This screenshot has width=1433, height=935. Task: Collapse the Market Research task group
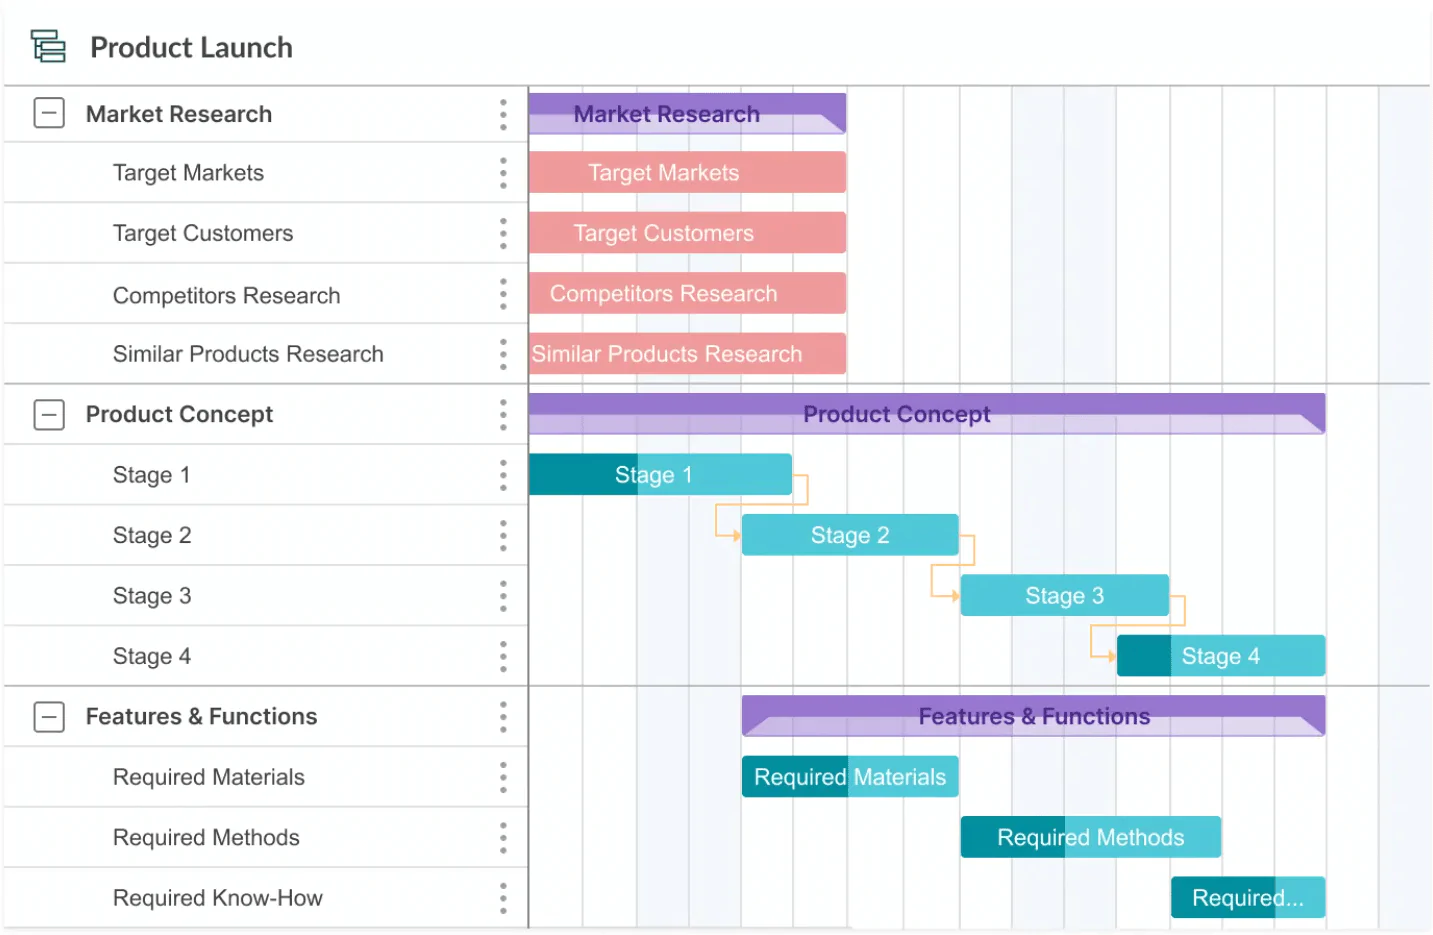(x=48, y=113)
